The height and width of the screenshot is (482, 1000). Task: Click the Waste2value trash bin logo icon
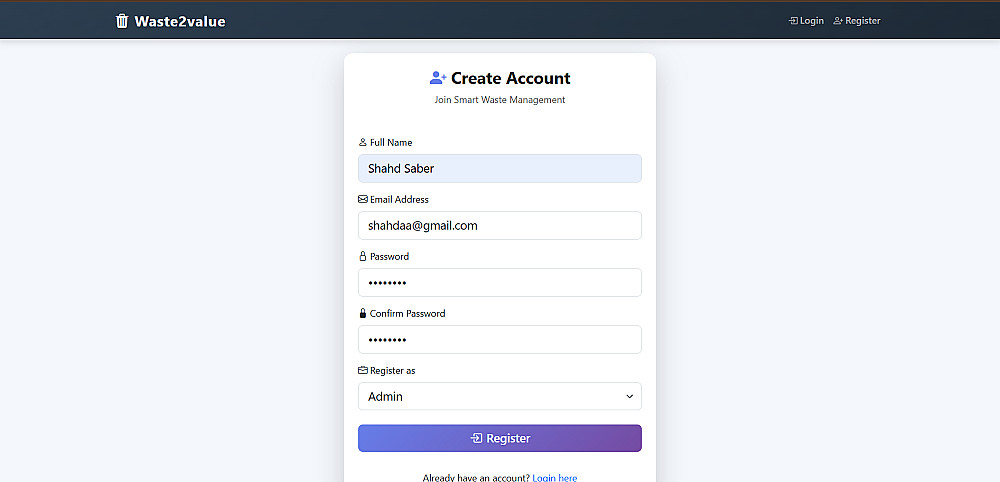122,21
